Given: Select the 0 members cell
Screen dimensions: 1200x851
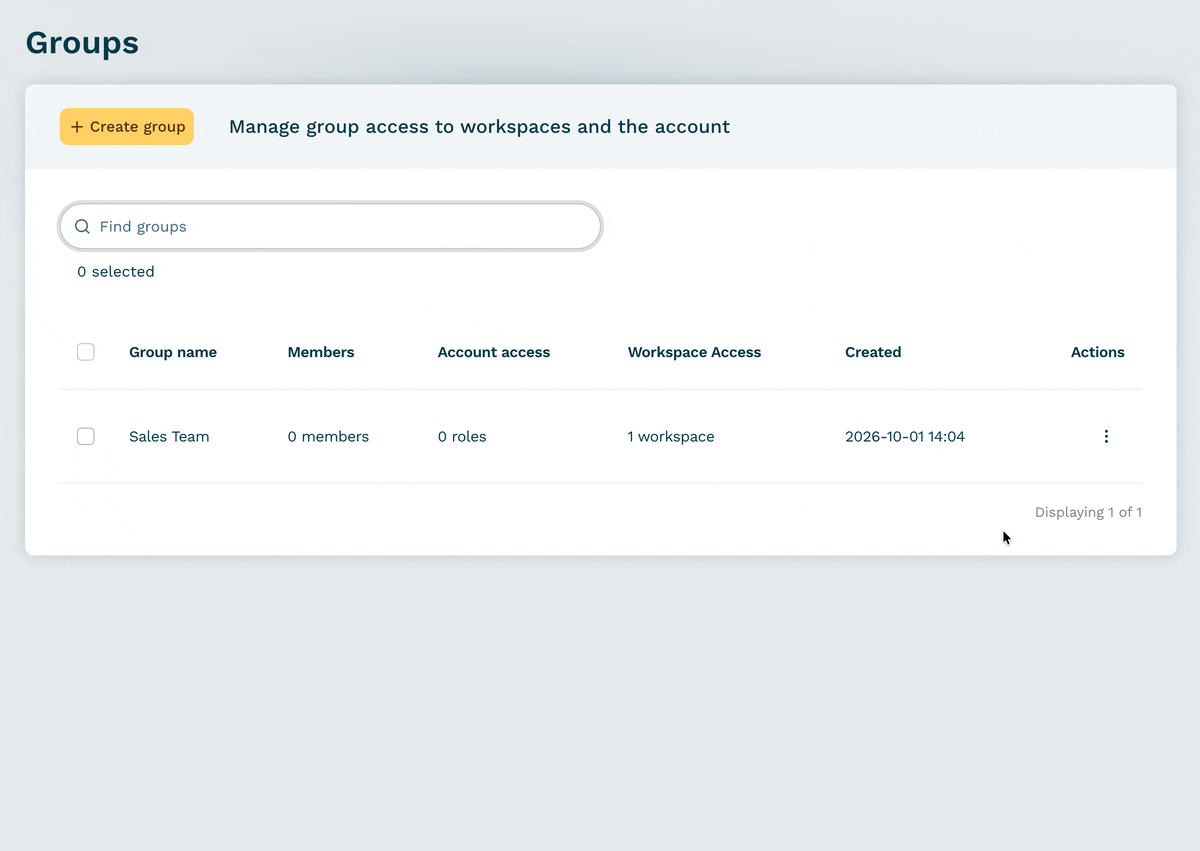Looking at the screenshot, I should point(328,437).
